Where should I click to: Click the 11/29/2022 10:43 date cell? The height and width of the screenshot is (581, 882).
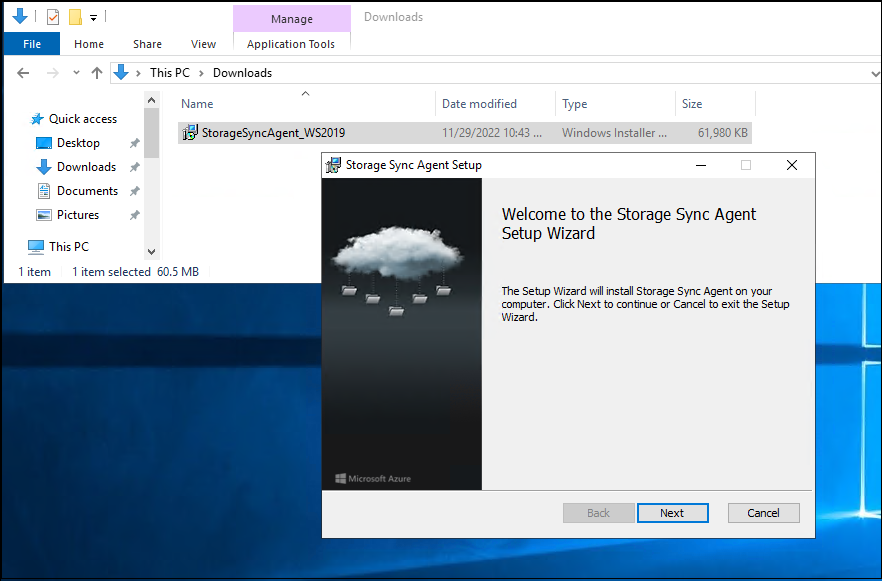tap(492, 133)
